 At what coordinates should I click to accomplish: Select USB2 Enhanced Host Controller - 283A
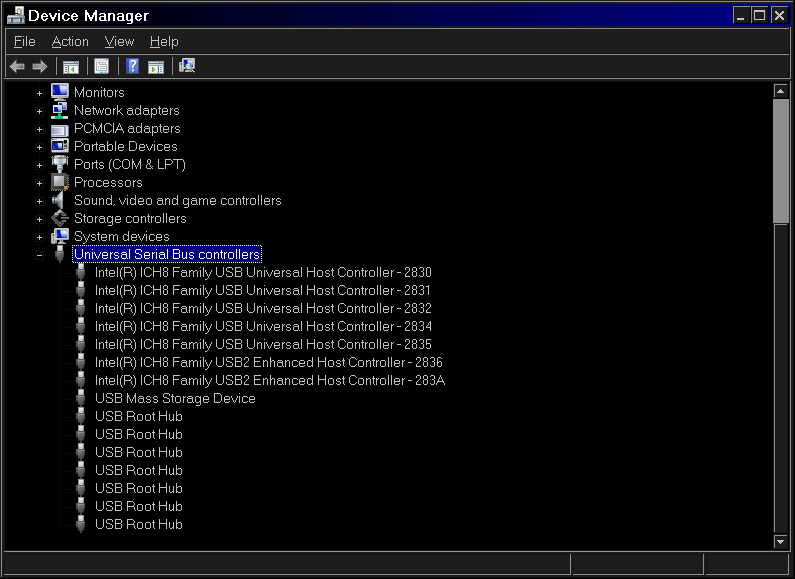tap(270, 380)
